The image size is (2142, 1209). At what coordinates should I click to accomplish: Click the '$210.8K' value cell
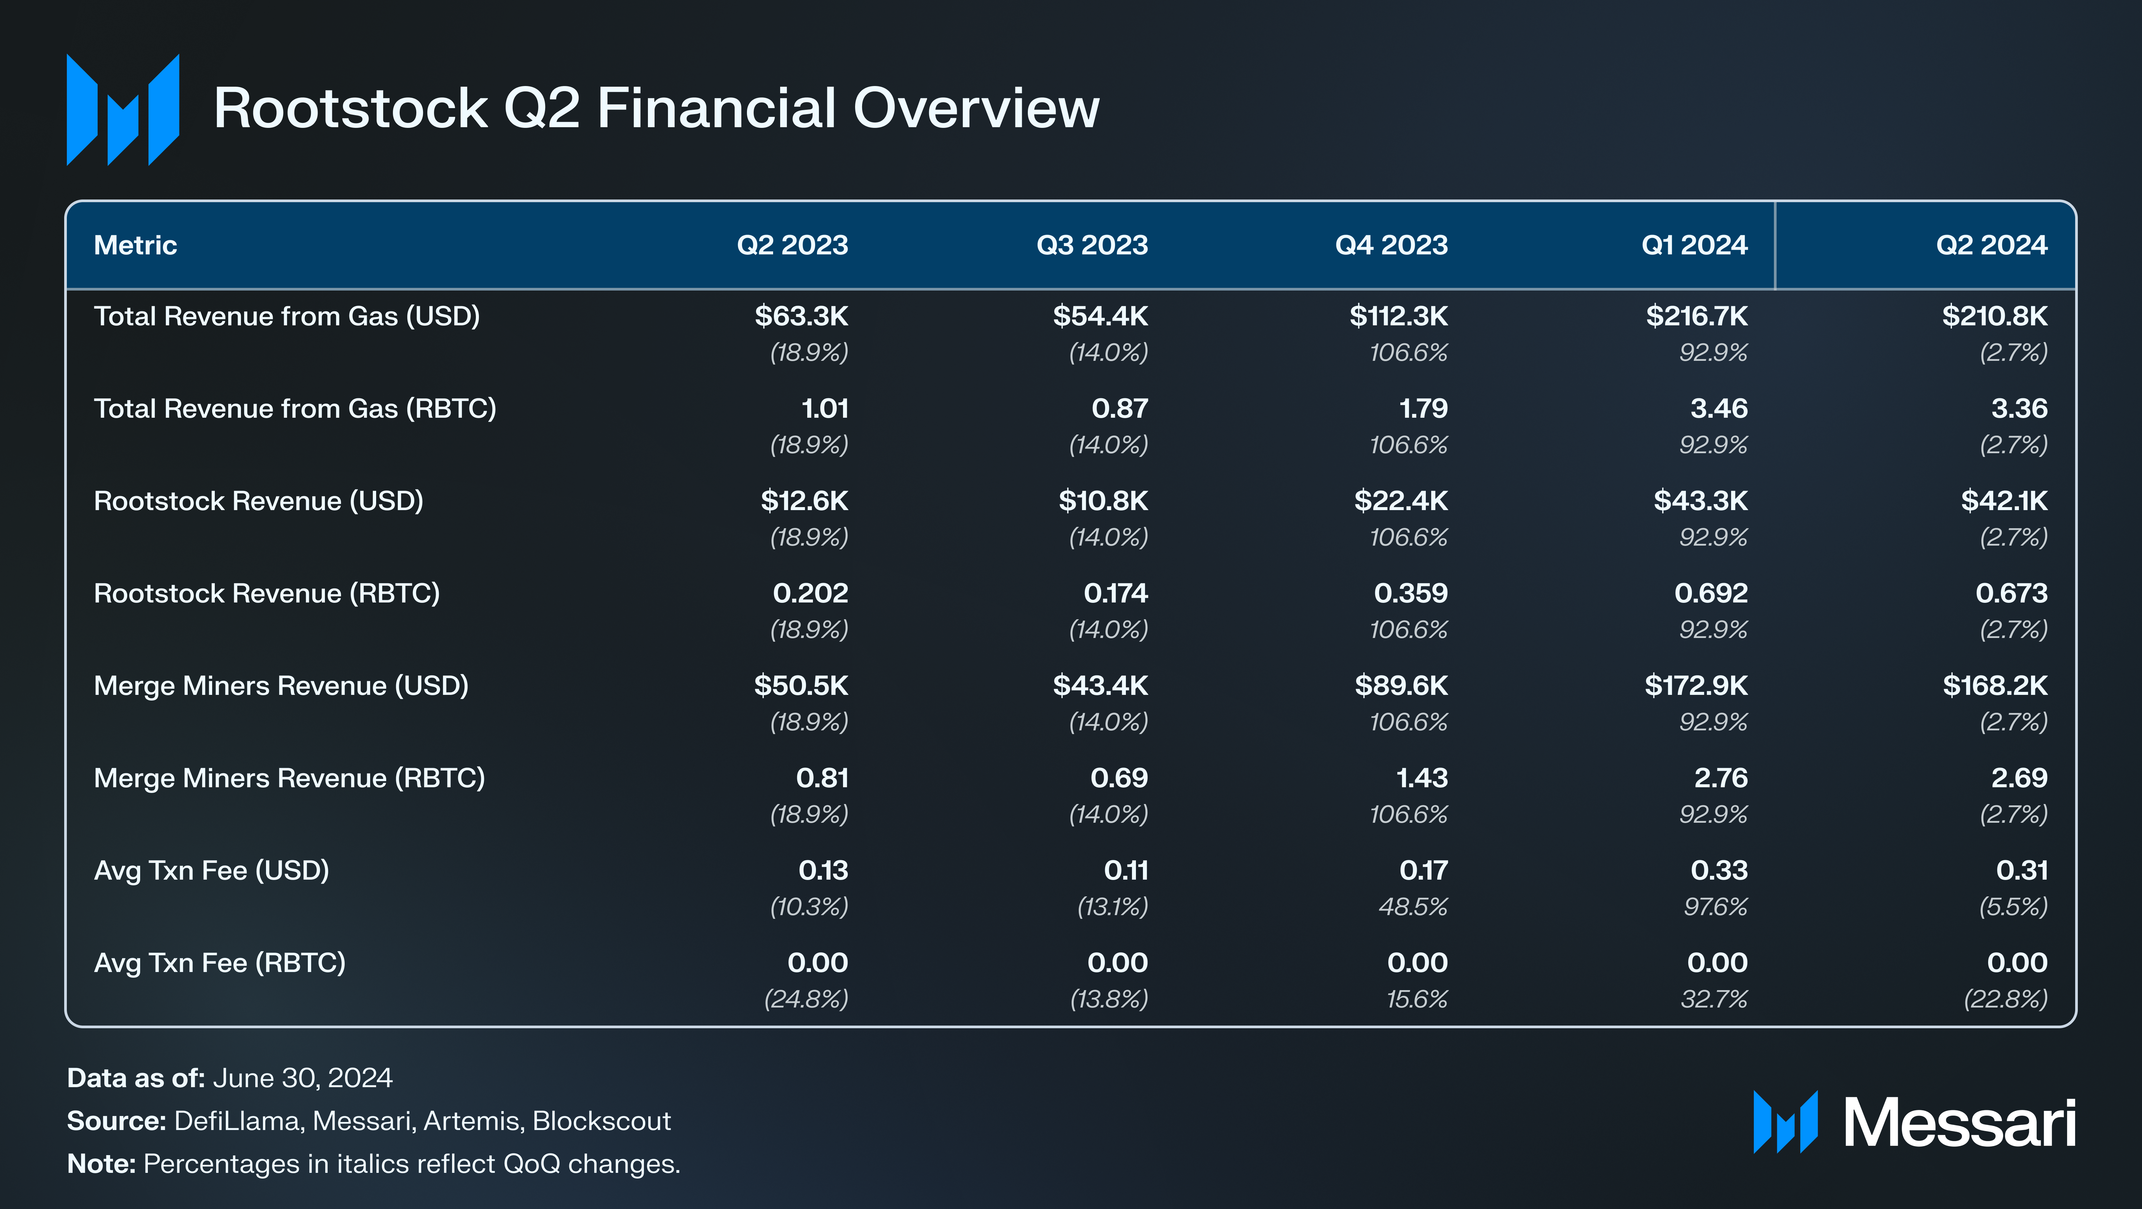[x=1995, y=317]
